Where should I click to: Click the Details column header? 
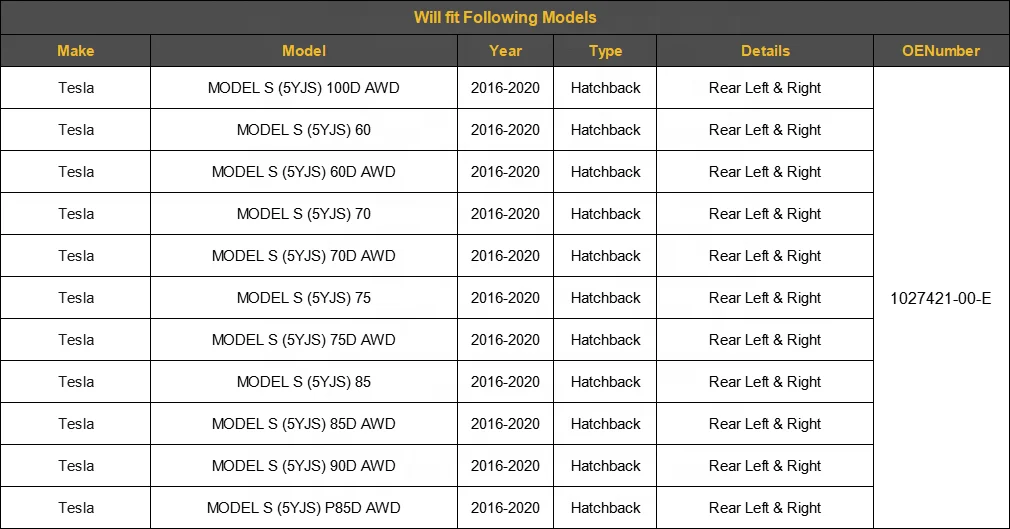[765, 51]
